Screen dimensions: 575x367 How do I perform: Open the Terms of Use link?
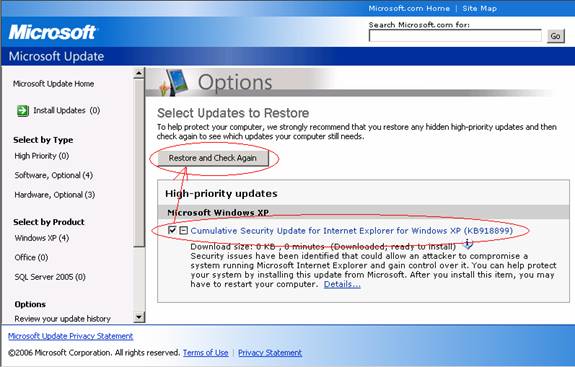[x=206, y=353]
